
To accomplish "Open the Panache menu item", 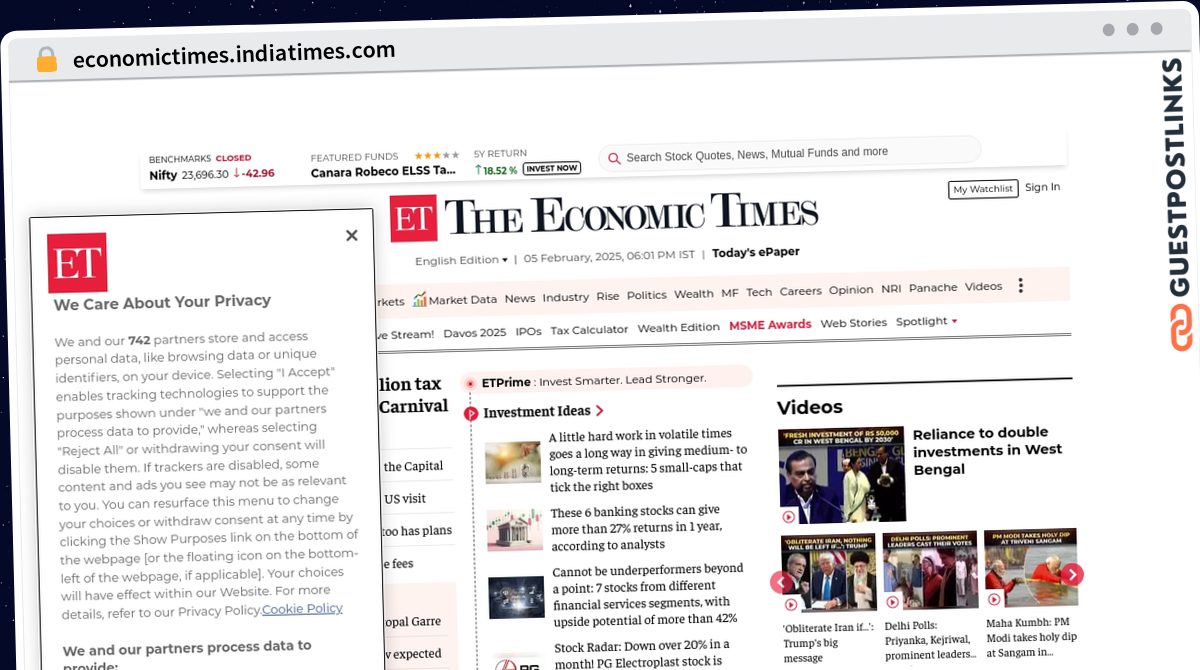I will pos(933,288).
